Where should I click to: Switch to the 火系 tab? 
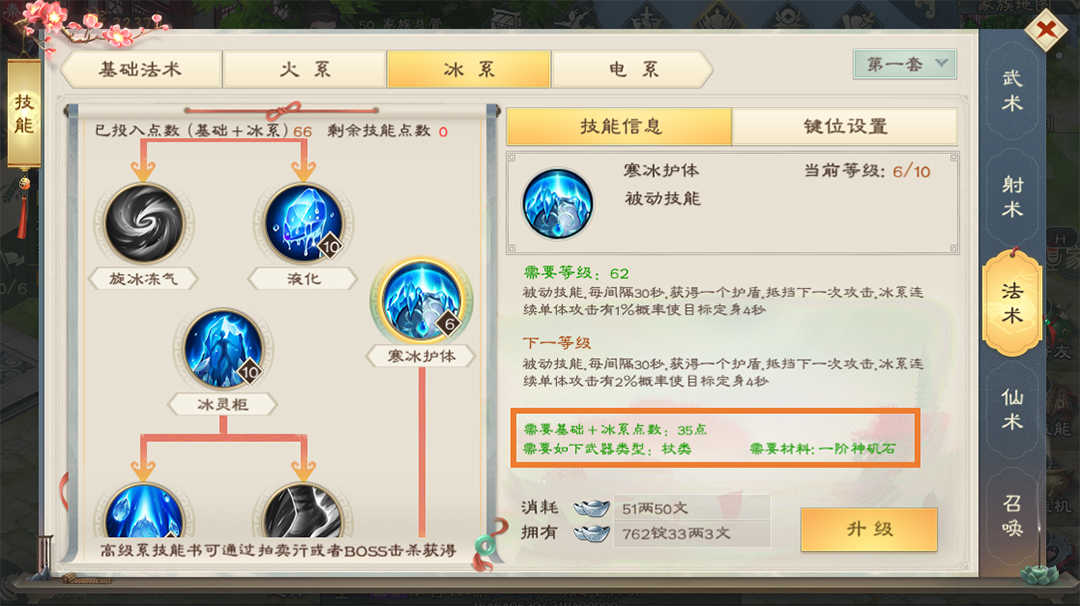click(x=304, y=69)
